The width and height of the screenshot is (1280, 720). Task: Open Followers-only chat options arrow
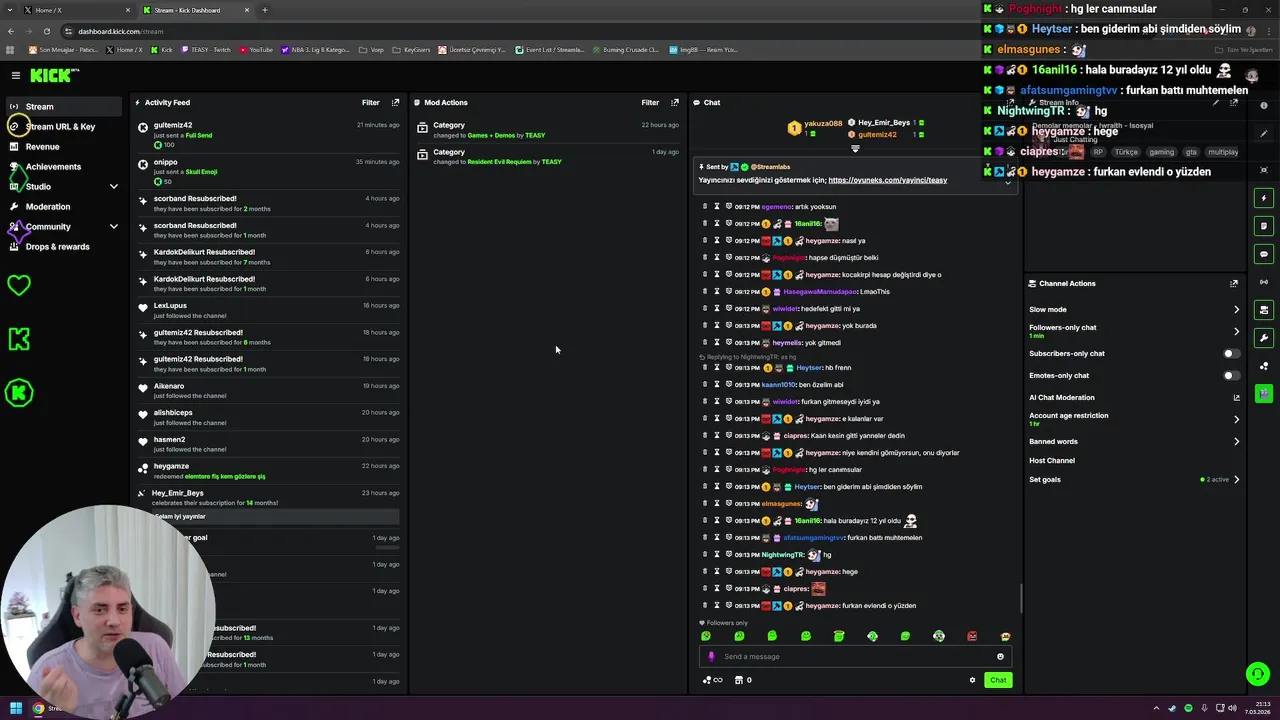[x=1236, y=331]
